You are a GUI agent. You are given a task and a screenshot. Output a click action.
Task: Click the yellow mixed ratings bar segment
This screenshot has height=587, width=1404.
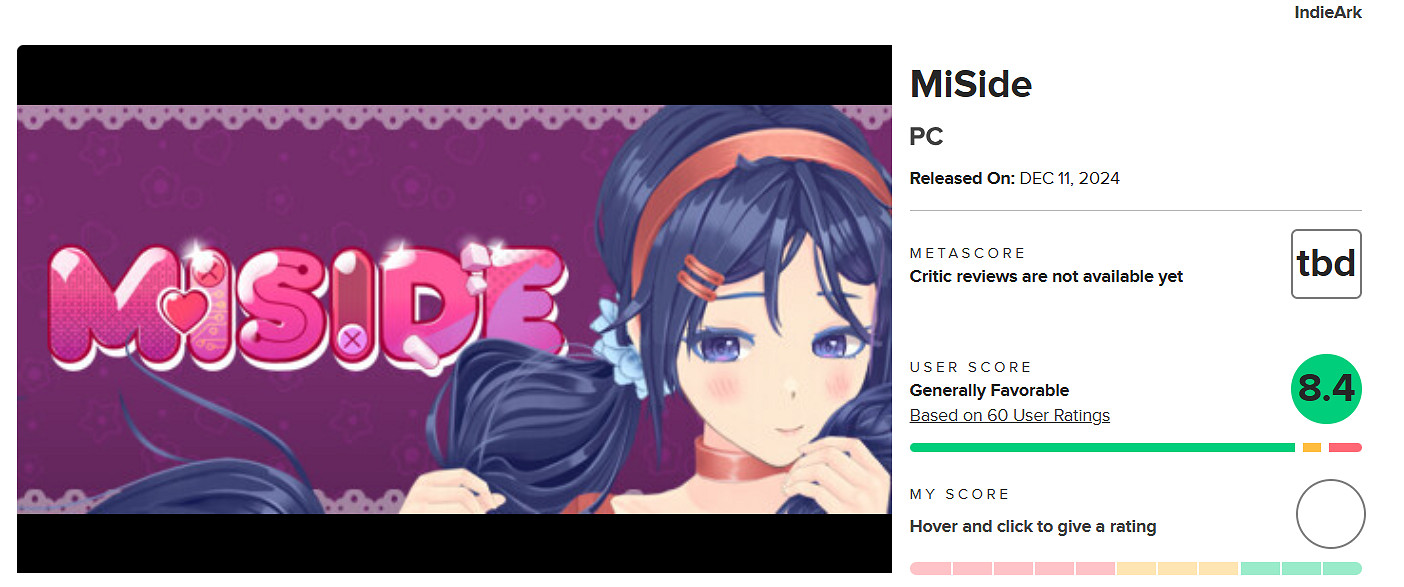click(1312, 447)
